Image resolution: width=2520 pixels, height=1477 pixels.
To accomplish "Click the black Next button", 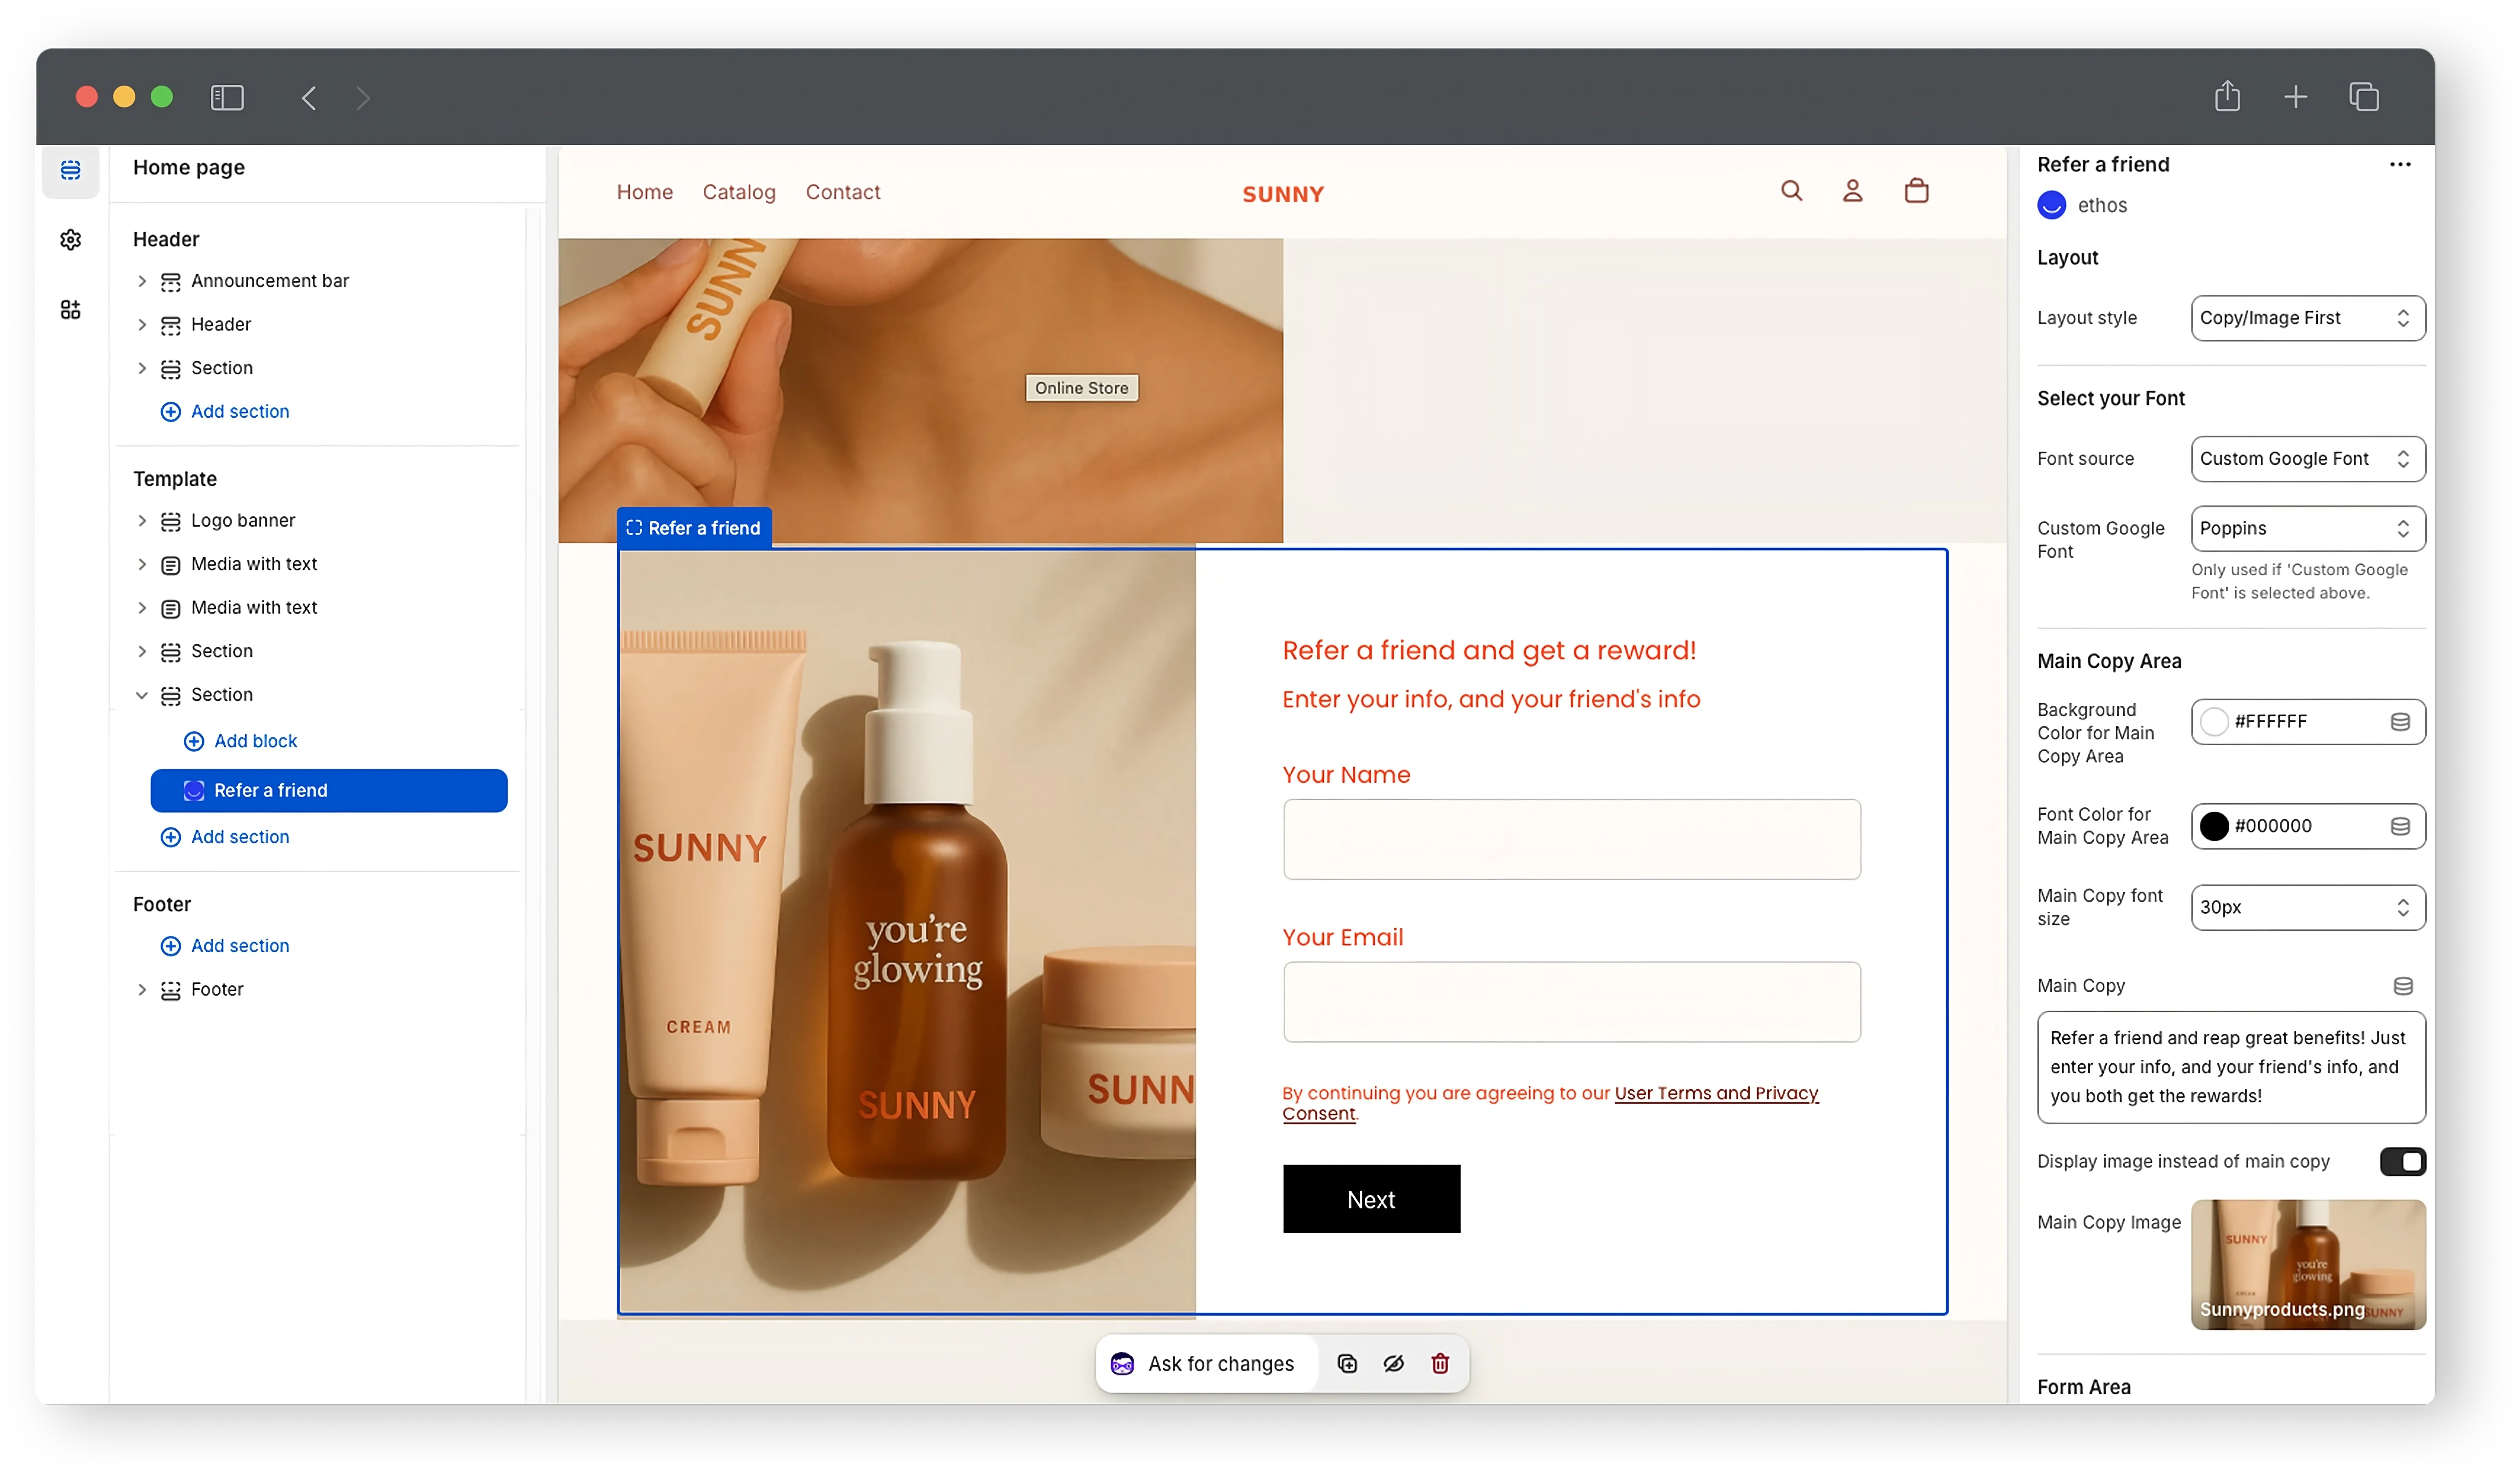I will pyautogui.click(x=1371, y=1199).
